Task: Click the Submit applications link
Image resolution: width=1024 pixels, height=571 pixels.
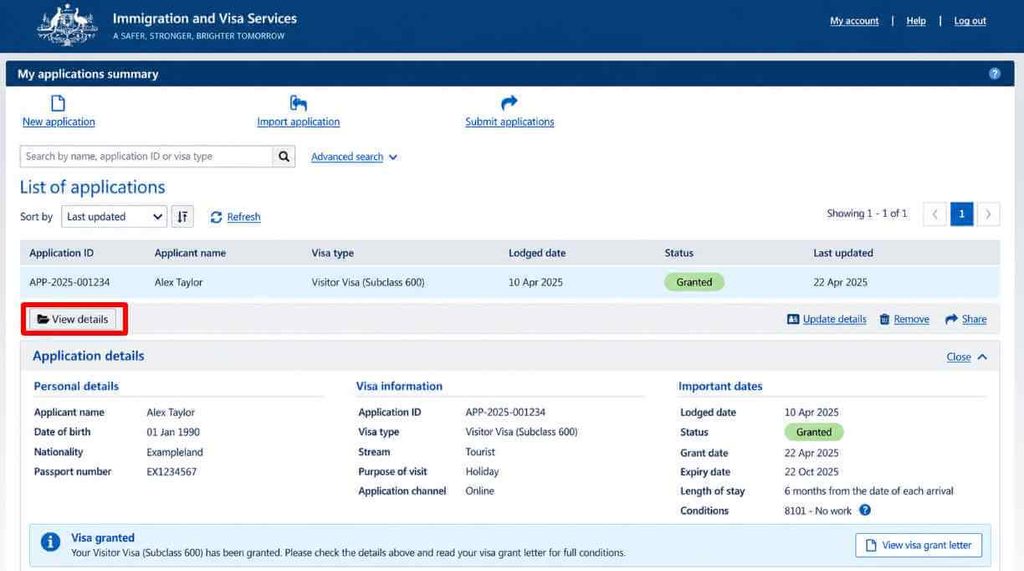Action: (x=509, y=122)
